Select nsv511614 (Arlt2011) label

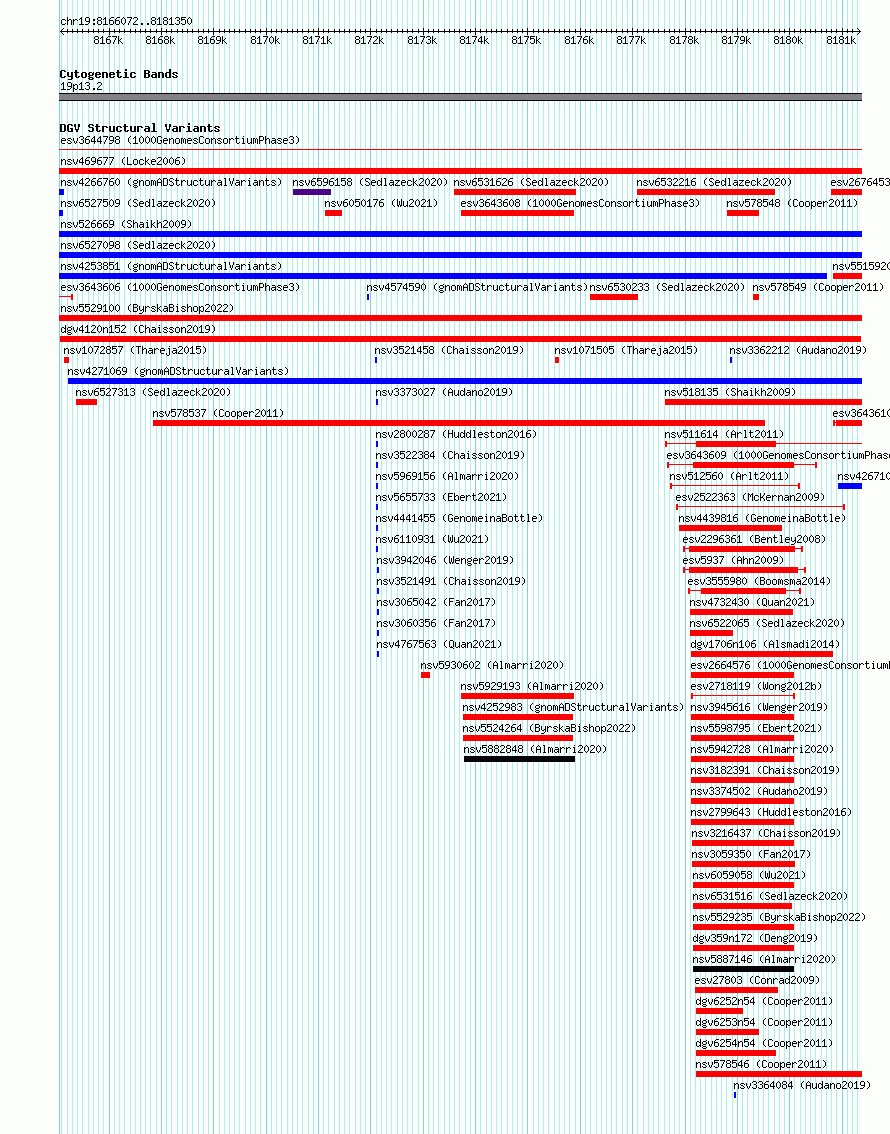pyautogui.click(x=724, y=434)
